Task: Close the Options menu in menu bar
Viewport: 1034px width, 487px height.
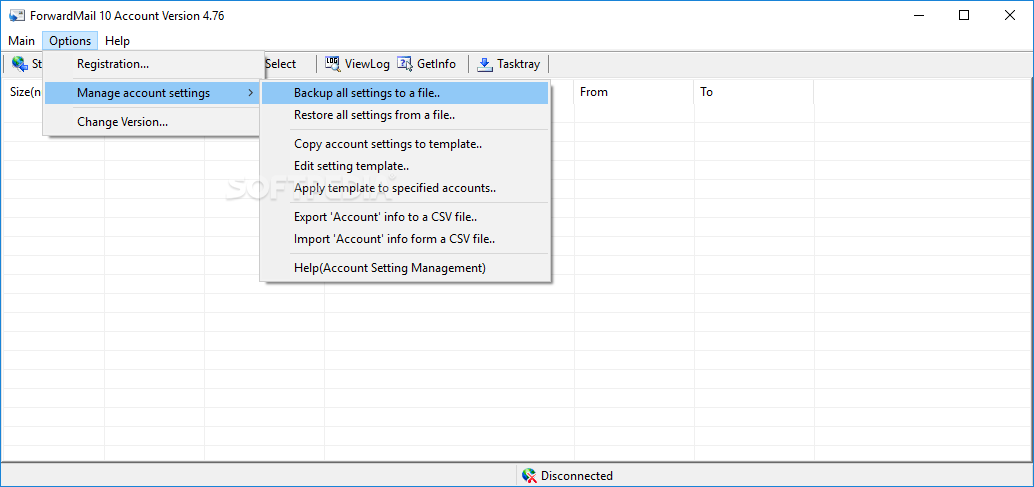Action: click(x=70, y=41)
